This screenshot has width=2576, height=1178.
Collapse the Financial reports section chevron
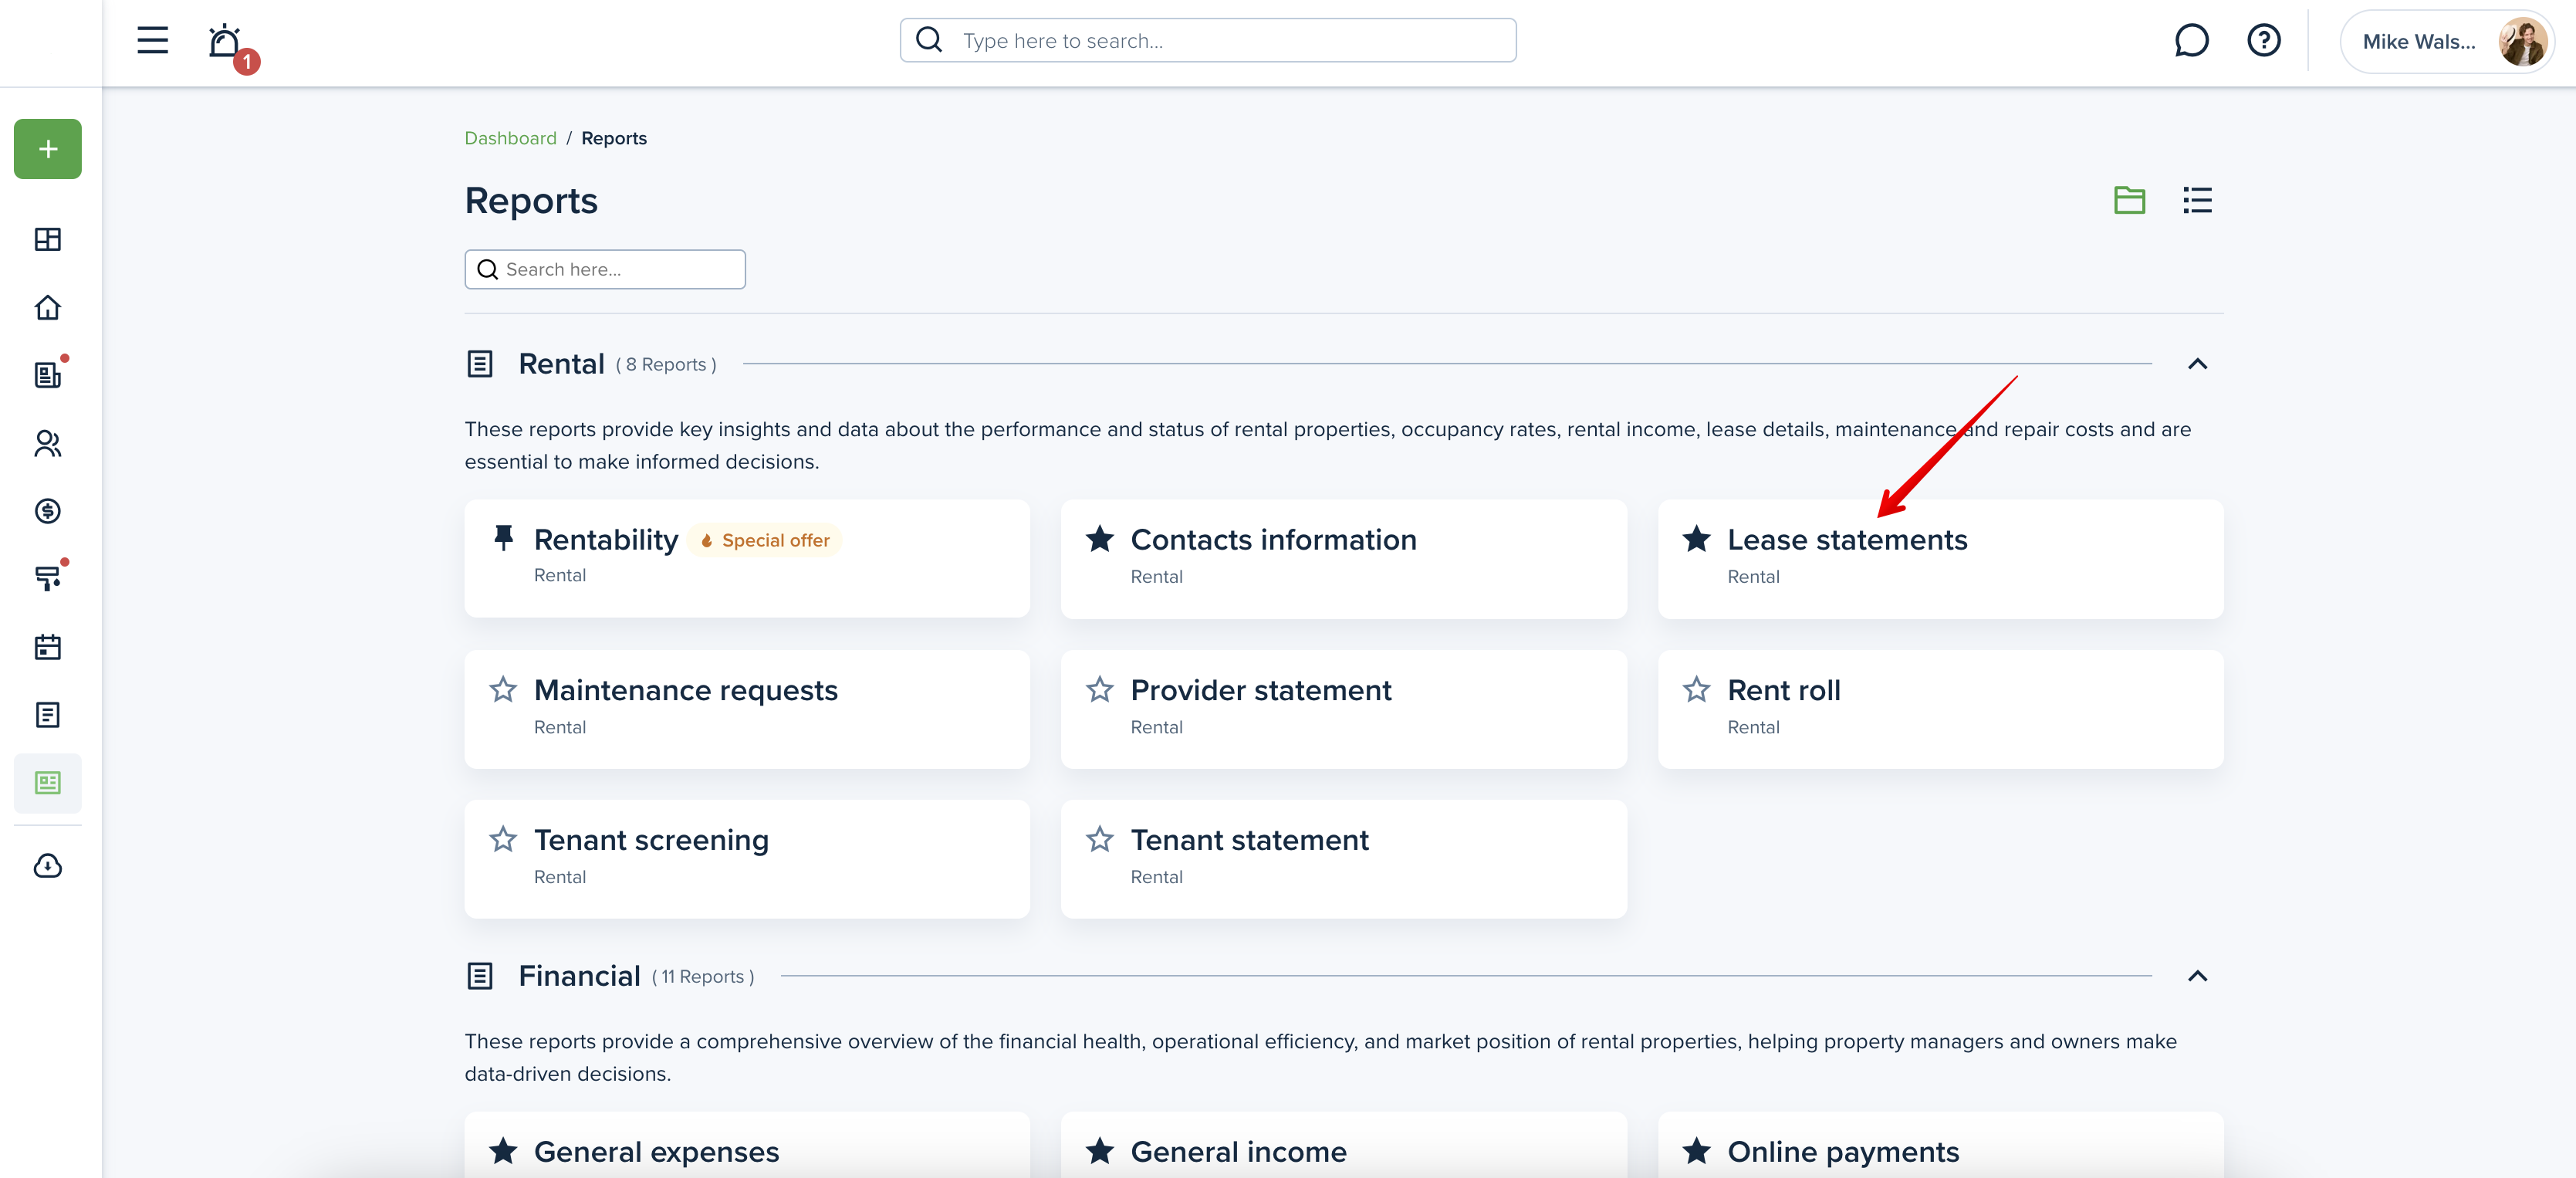coord(2197,976)
